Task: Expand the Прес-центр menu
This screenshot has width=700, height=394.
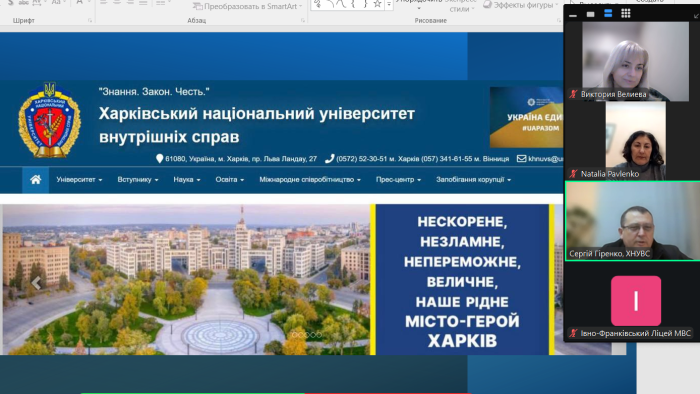Action: point(398,179)
